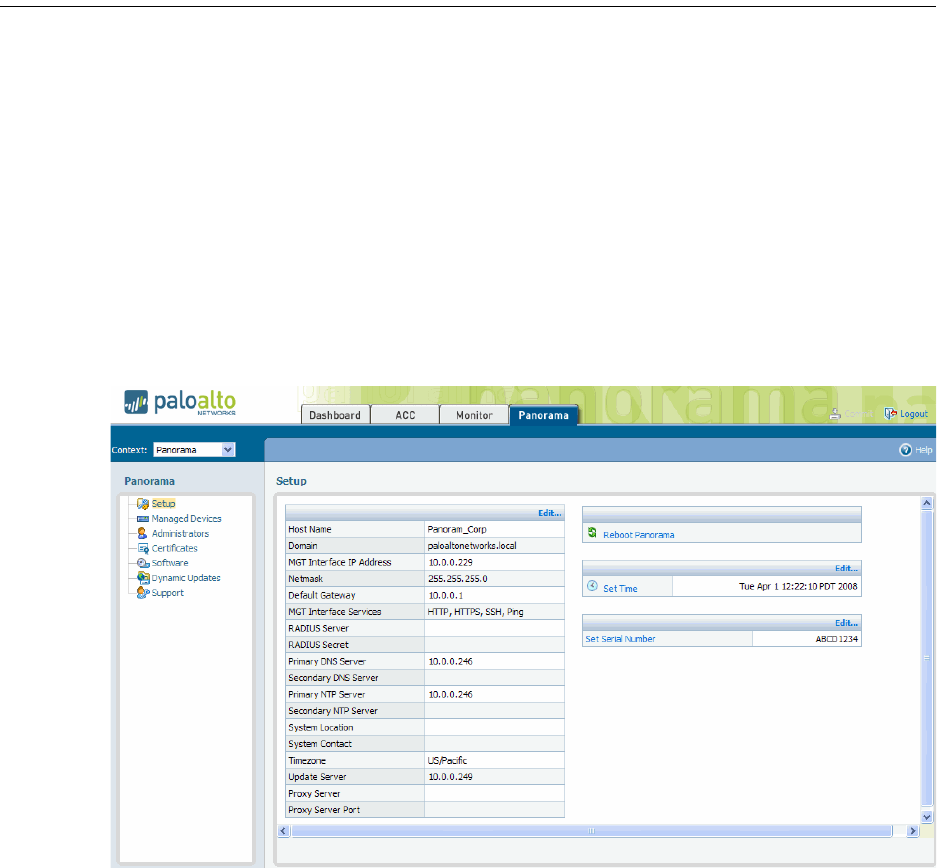Click the System Location row label

coord(321,727)
